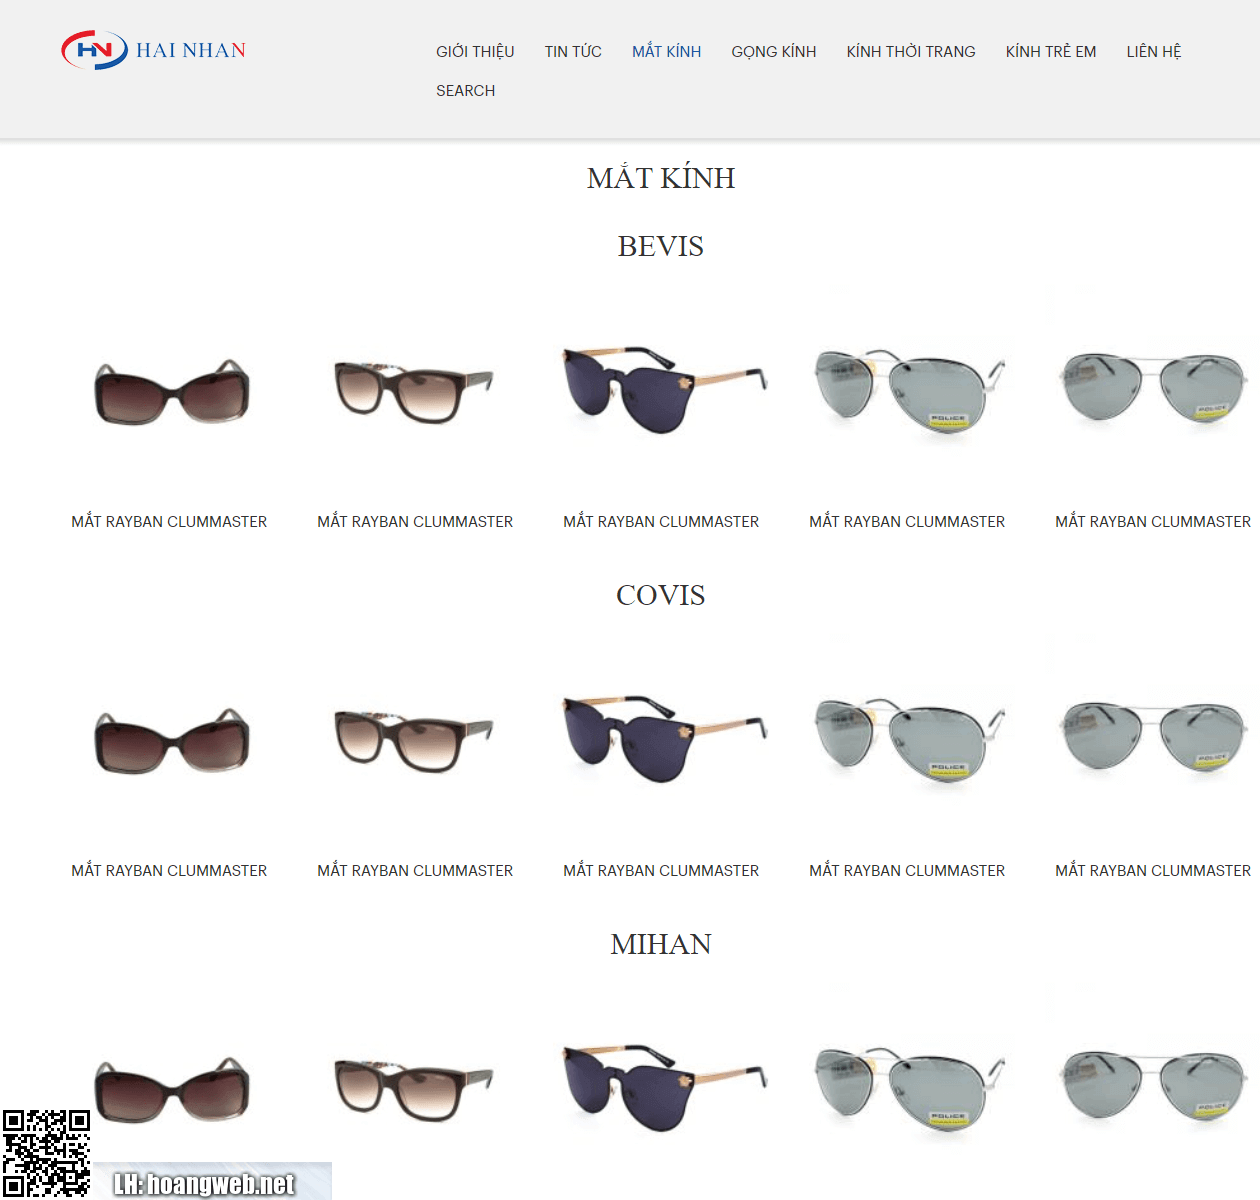Open first brown sunglasses in BEVIS row
The height and width of the screenshot is (1200, 1260).
(170, 393)
